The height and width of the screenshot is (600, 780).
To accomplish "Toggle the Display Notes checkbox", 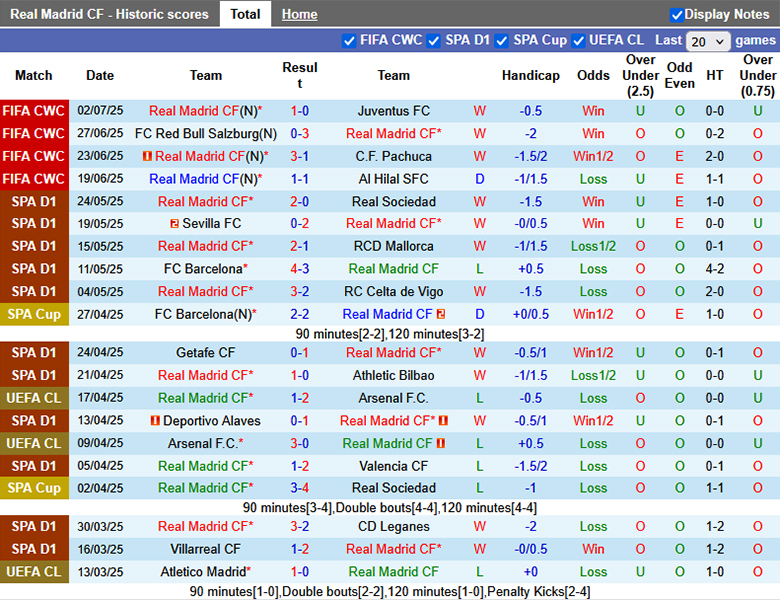I will click(x=676, y=15).
